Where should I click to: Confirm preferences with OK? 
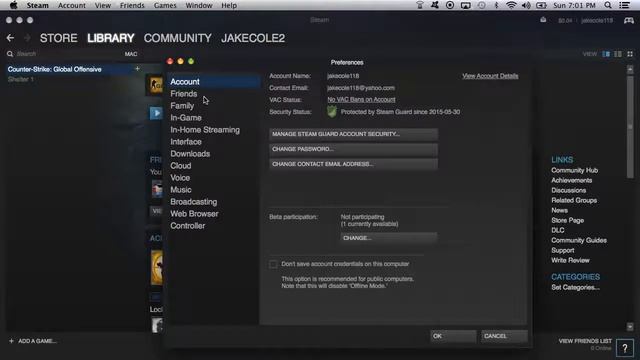point(453,336)
